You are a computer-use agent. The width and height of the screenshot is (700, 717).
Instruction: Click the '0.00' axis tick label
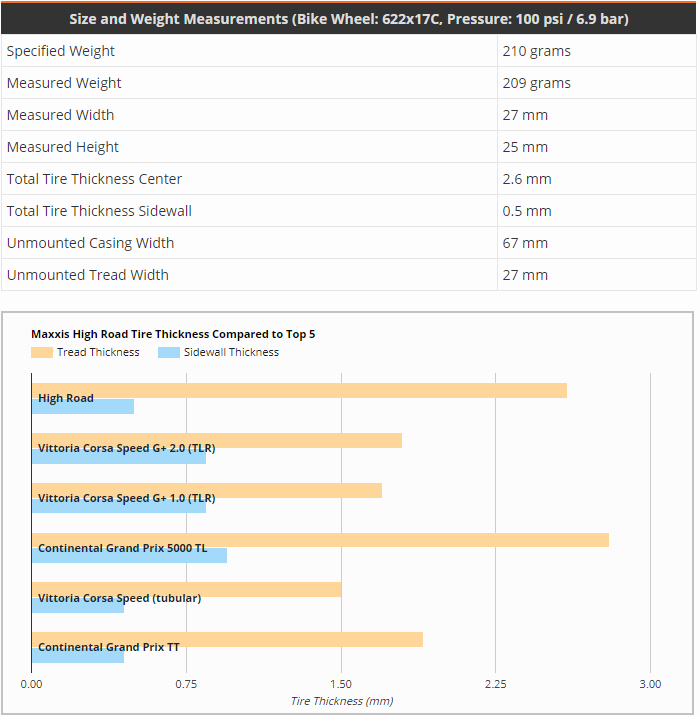click(31, 684)
